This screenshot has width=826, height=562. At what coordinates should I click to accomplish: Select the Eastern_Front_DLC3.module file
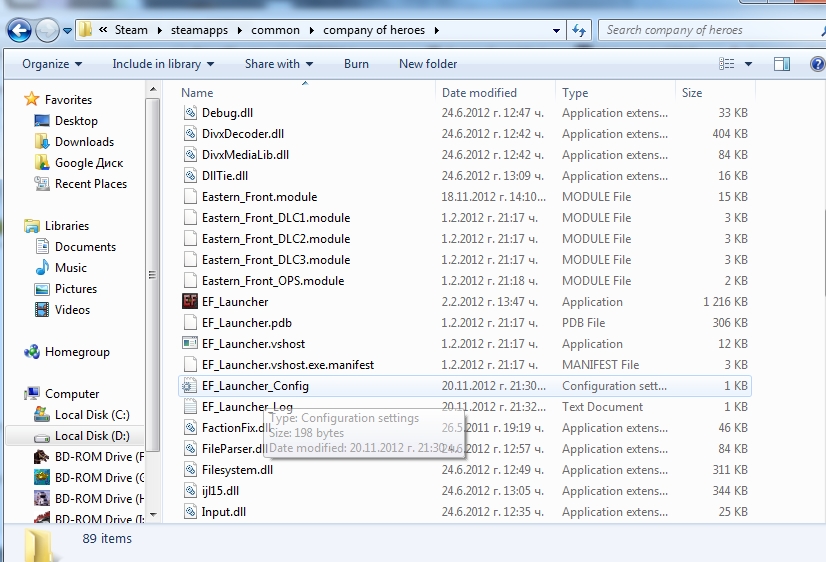(276, 260)
